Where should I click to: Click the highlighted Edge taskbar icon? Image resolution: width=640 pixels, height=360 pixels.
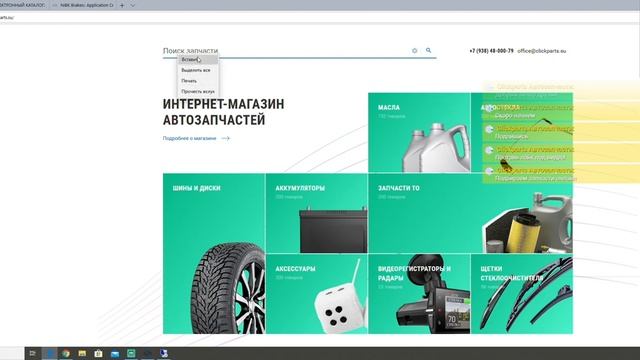coord(49,353)
